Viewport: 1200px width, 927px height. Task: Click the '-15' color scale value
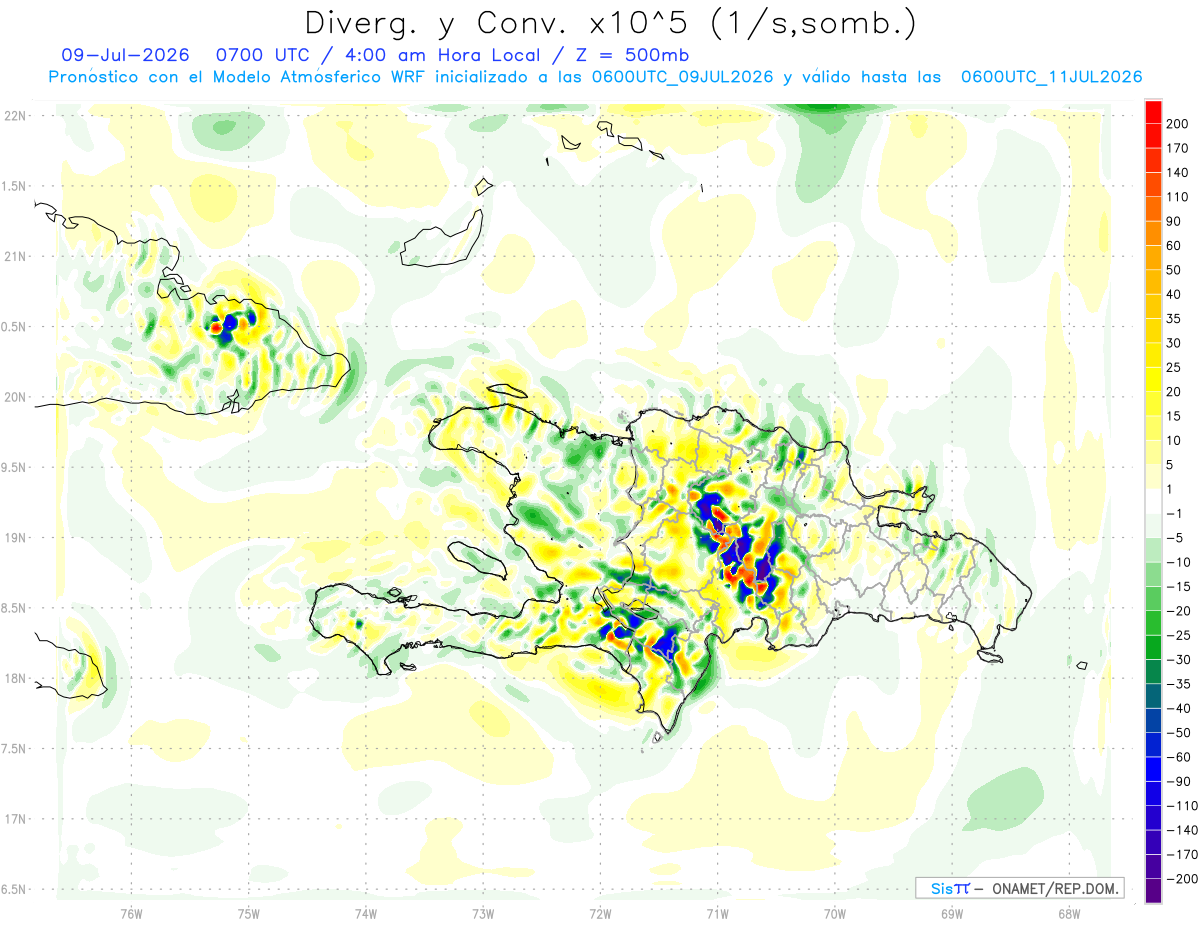point(1179,586)
